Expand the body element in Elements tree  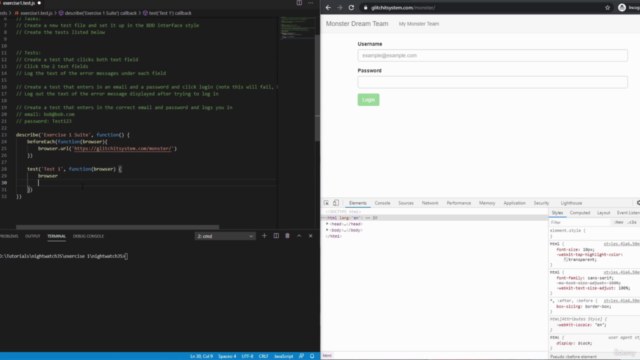[327, 230]
